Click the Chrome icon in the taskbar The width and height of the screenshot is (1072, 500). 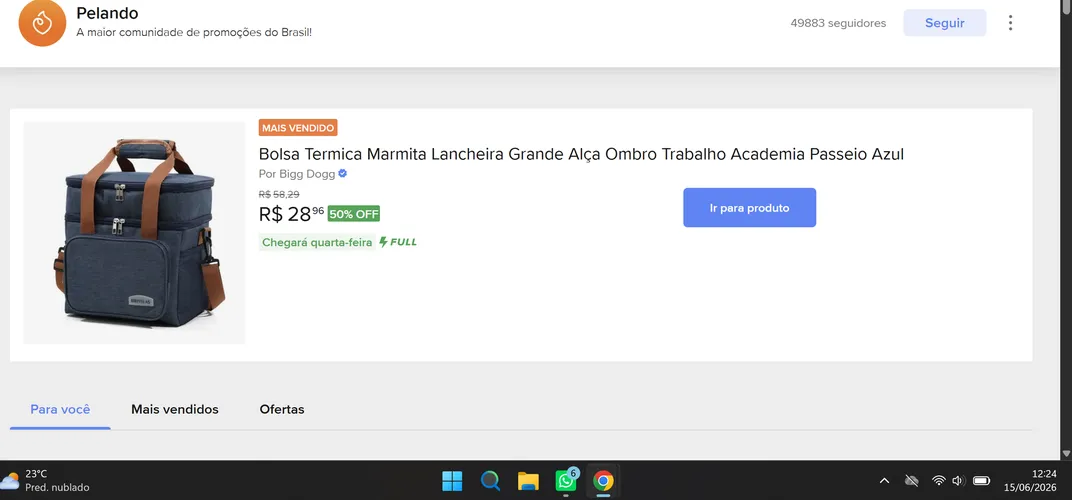tap(603, 481)
